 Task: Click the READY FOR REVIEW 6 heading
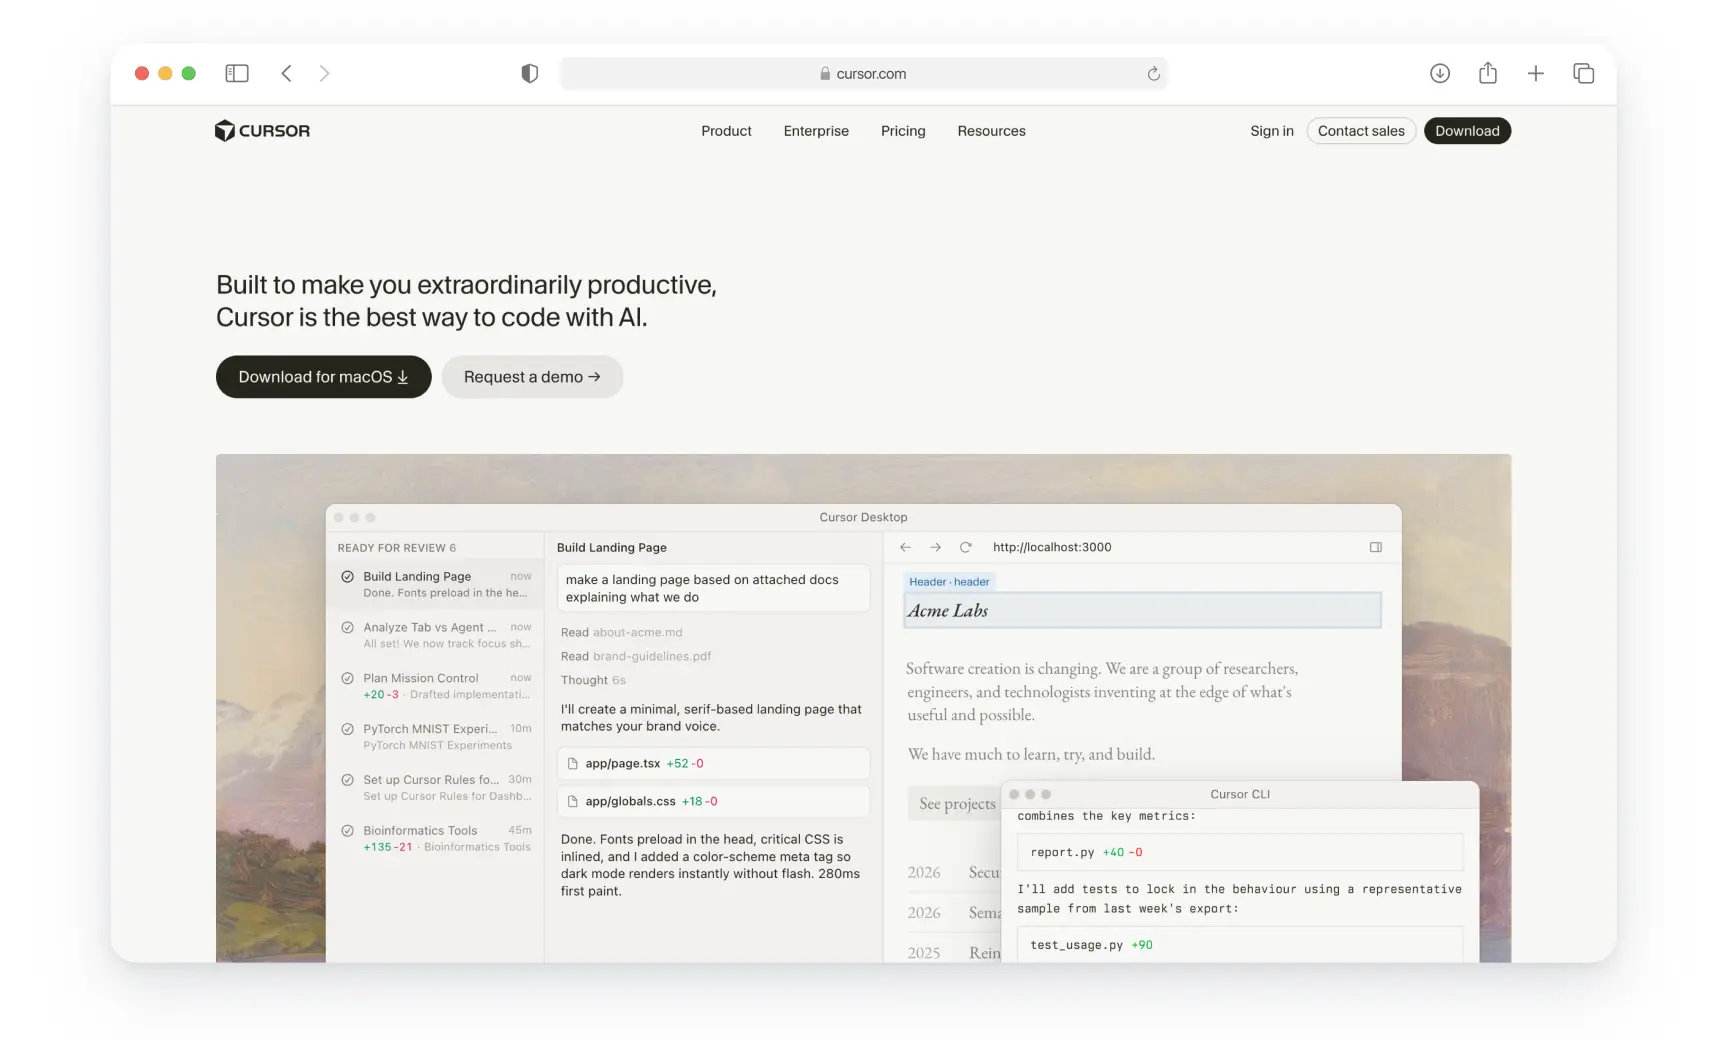click(396, 548)
